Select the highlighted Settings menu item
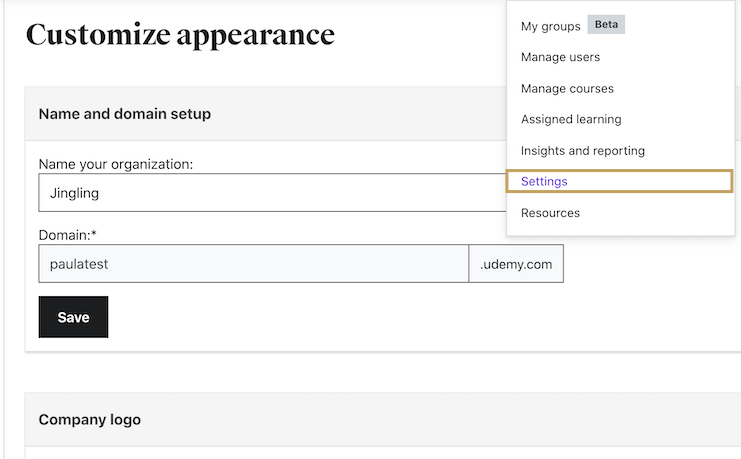Screen dimensions: 741x459 tap(544, 181)
